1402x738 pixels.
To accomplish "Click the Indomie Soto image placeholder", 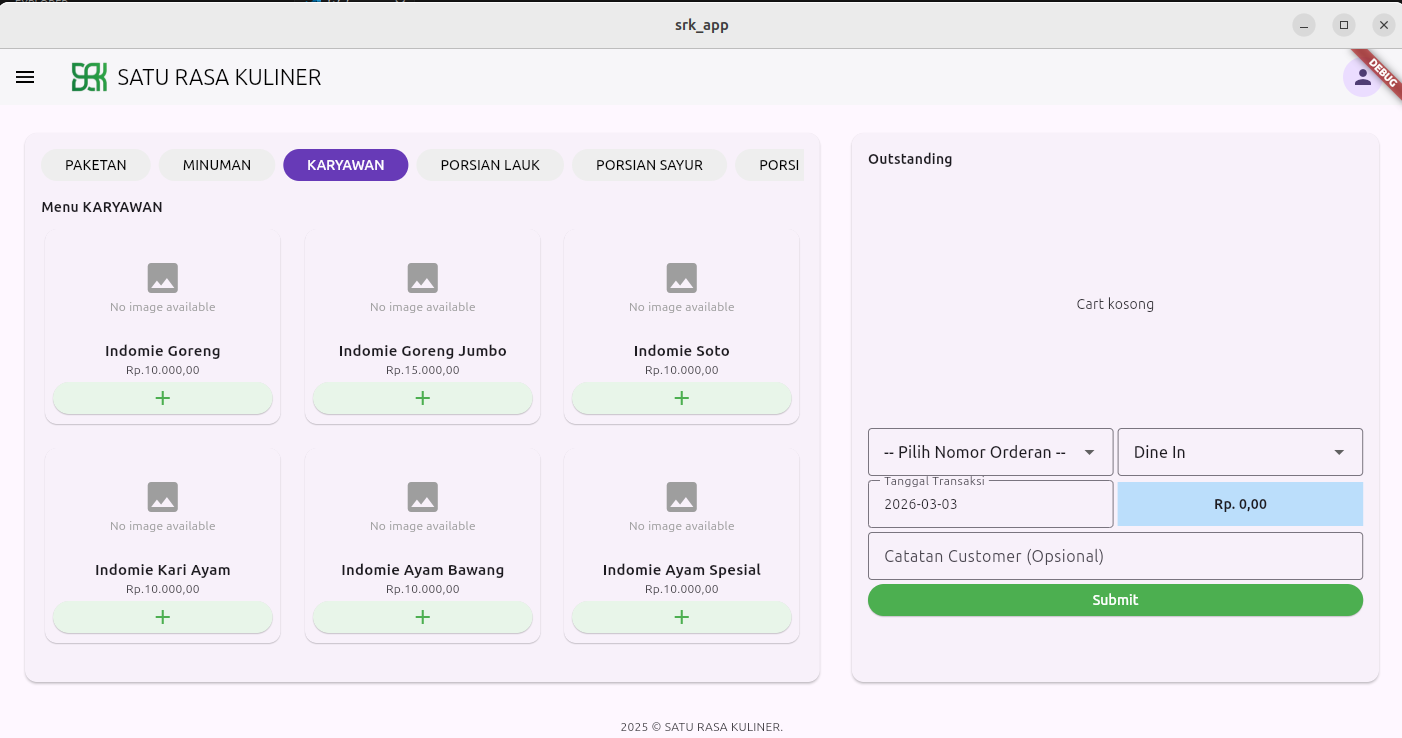I will [681, 286].
